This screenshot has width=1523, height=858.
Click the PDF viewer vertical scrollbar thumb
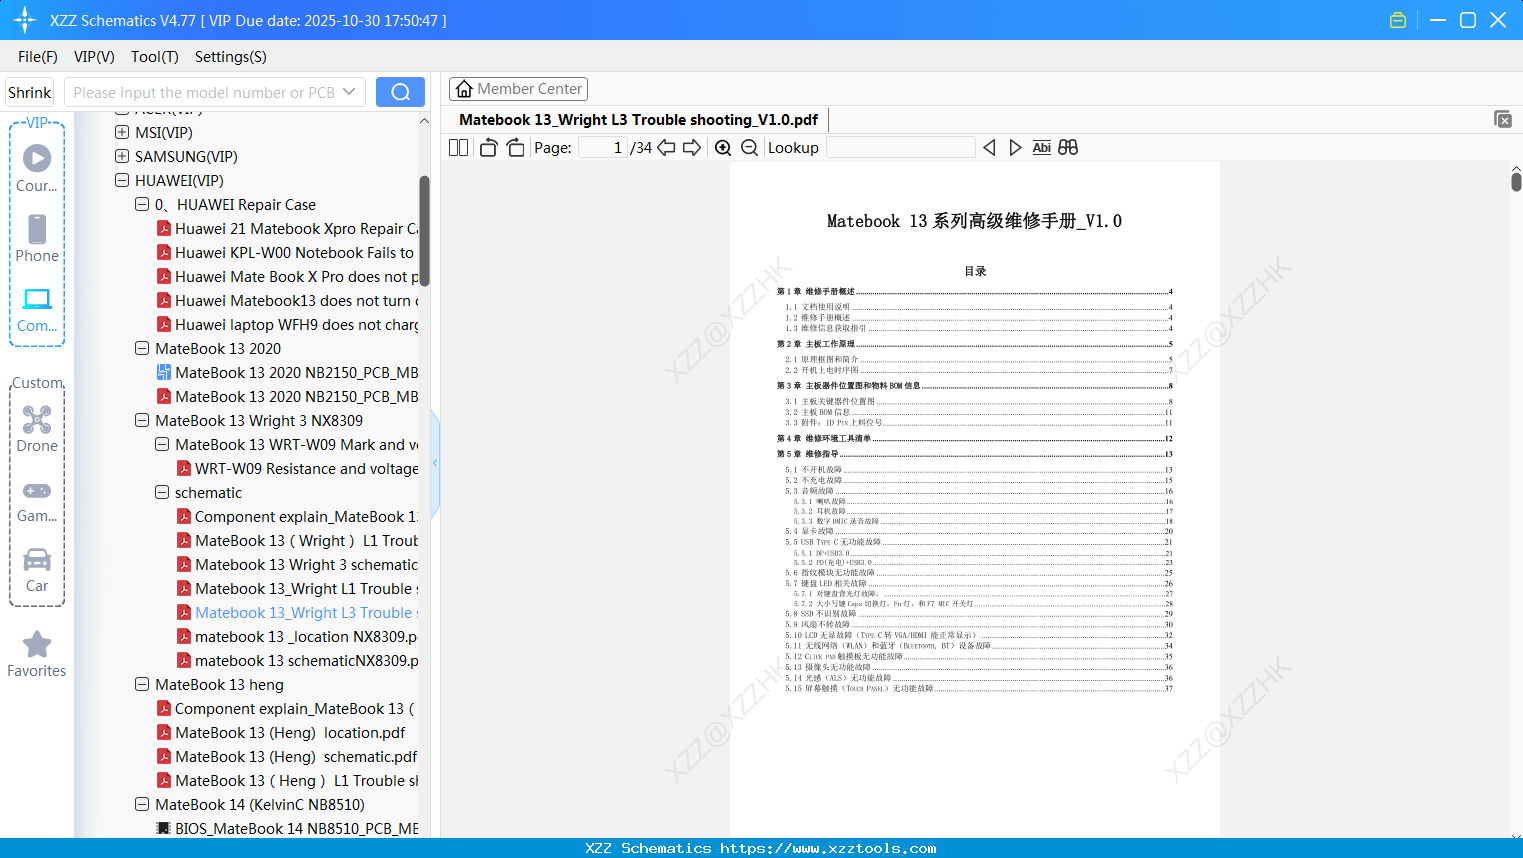coord(1516,181)
